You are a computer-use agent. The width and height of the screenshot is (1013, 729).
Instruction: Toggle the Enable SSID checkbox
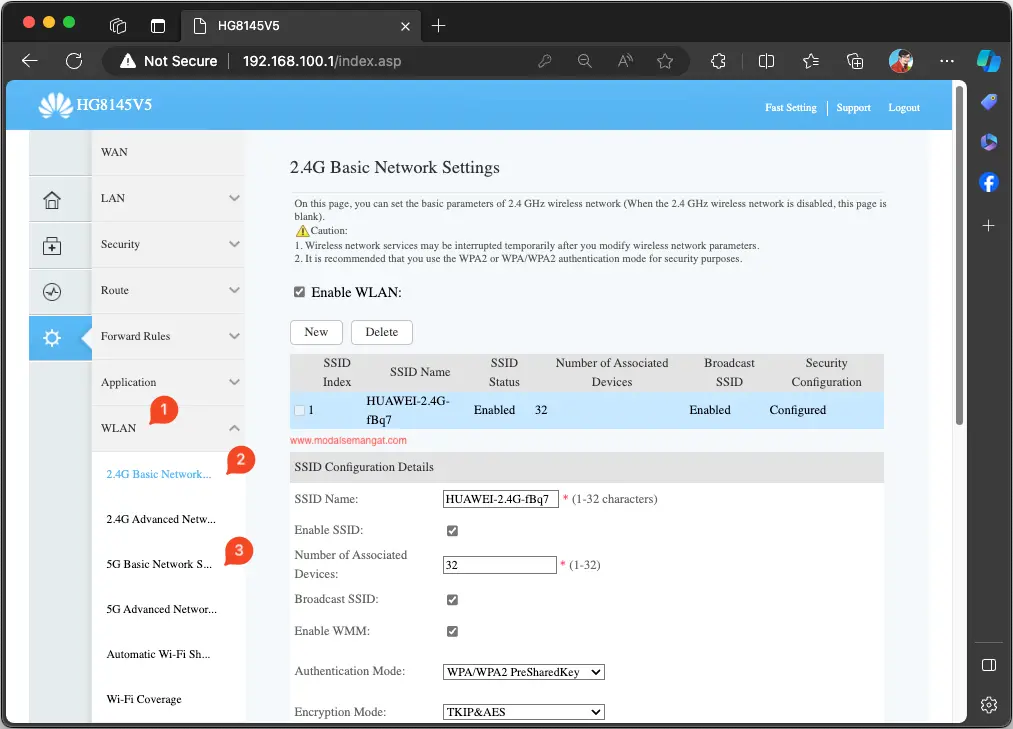pyautogui.click(x=452, y=531)
